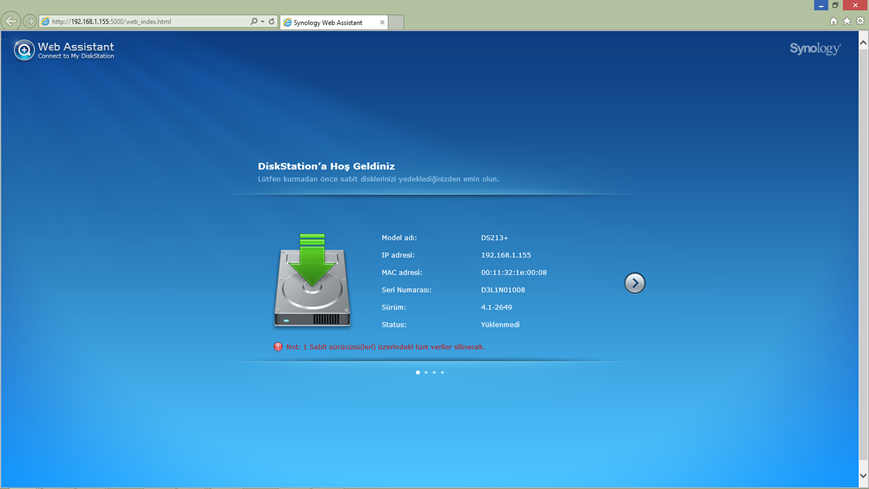
Task: Click the hard drive install icon
Action: pyautogui.click(x=312, y=280)
